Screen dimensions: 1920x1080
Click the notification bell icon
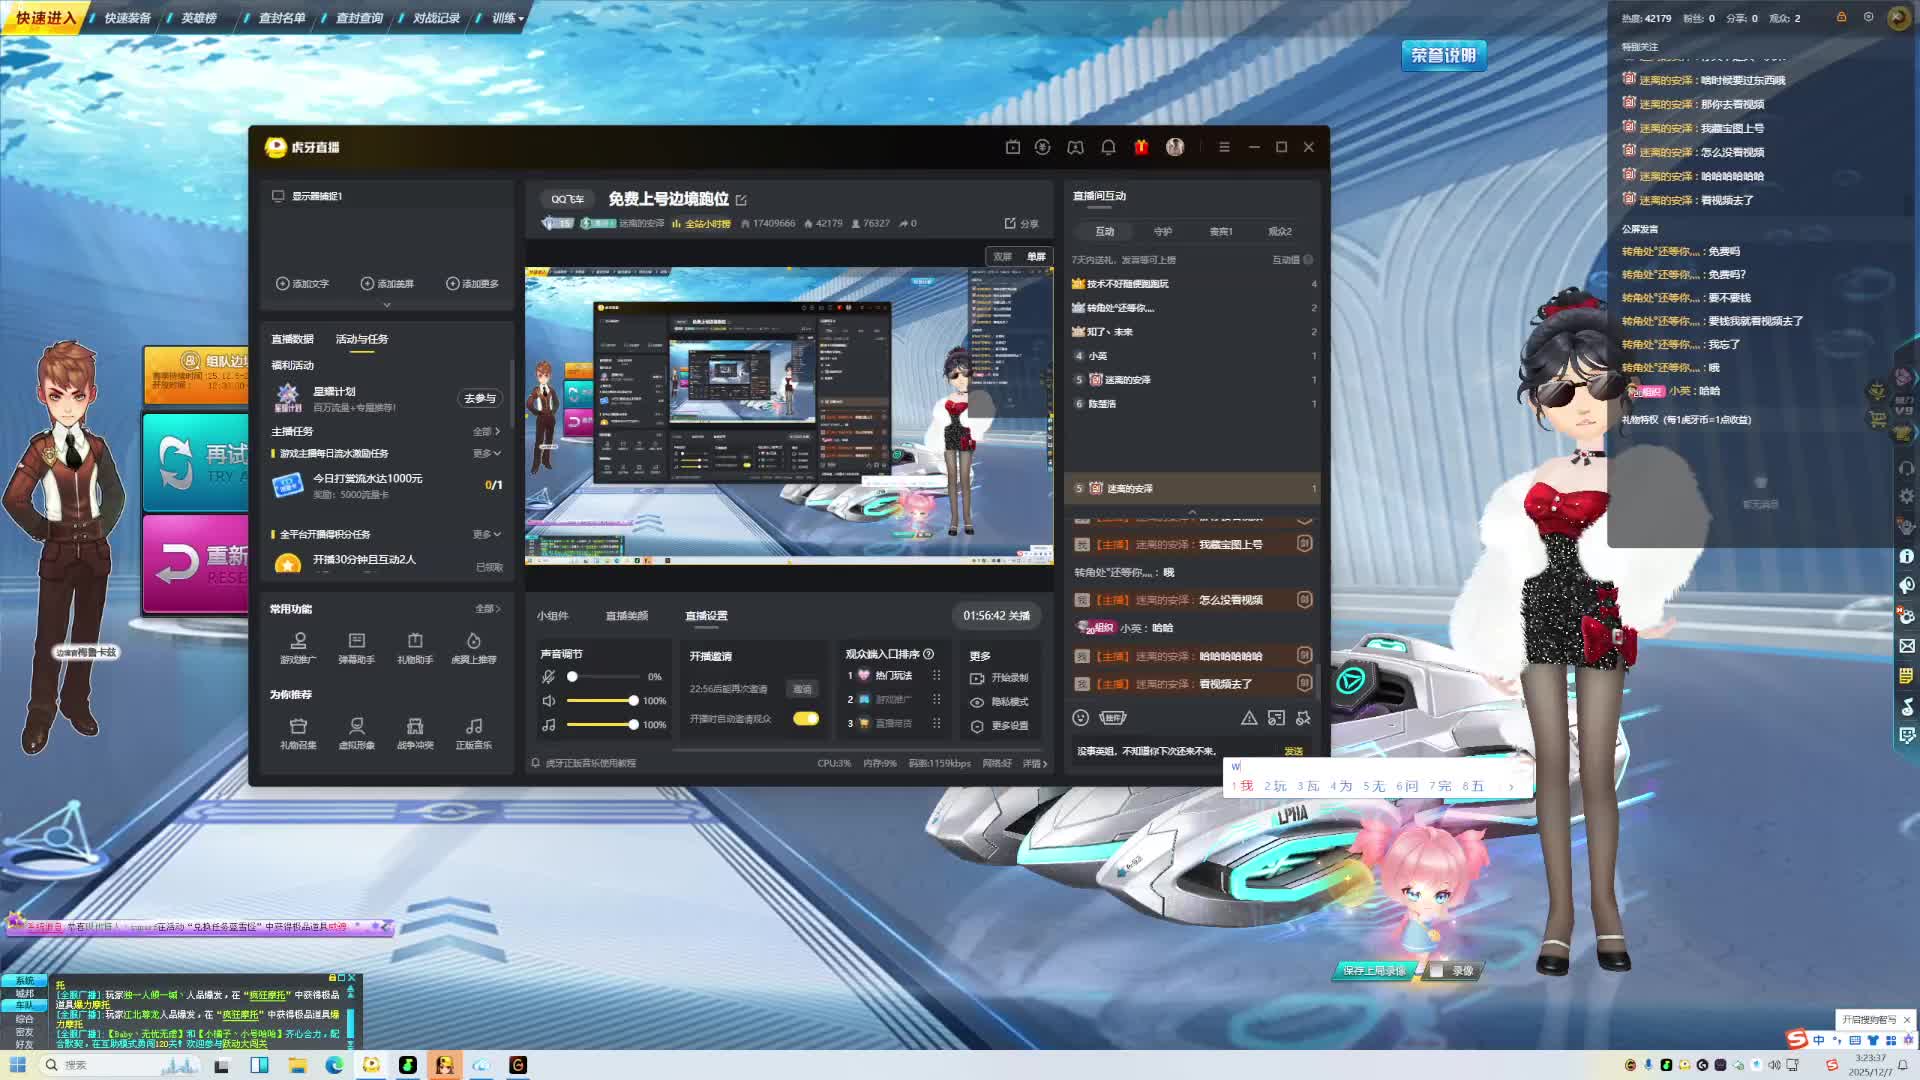pyautogui.click(x=1108, y=147)
